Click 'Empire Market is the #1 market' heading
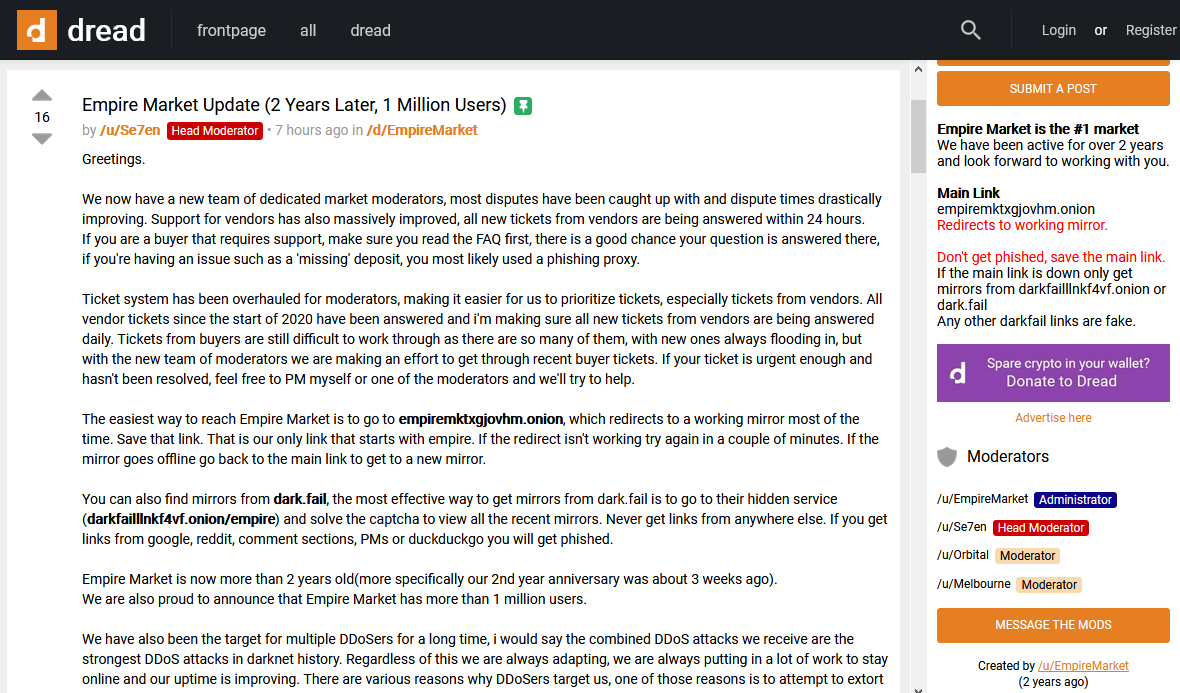The image size is (1180, 693). click(1038, 129)
